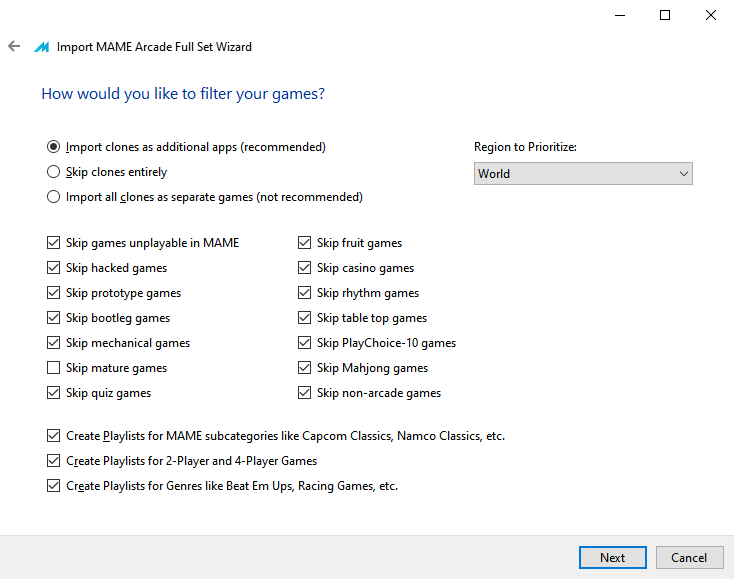This screenshot has width=735, height=580.
Task: Click the 'Region to Prioritize:' label
Action: pyautogui.click(x=525, y=147)
